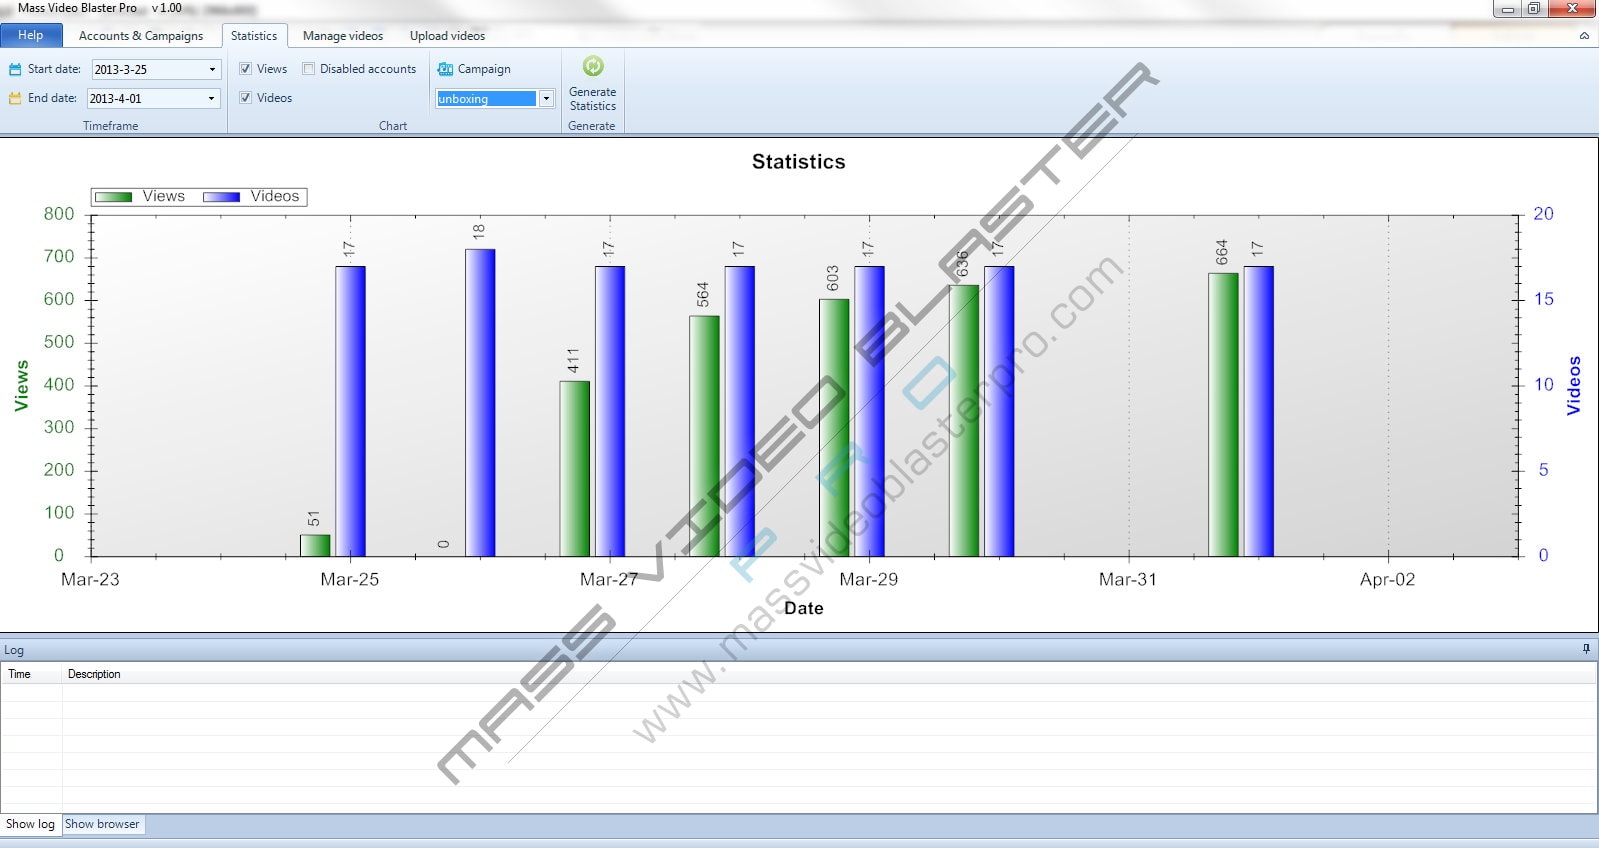Click the green Generate Statistics refresh icon

coord(593,66)
